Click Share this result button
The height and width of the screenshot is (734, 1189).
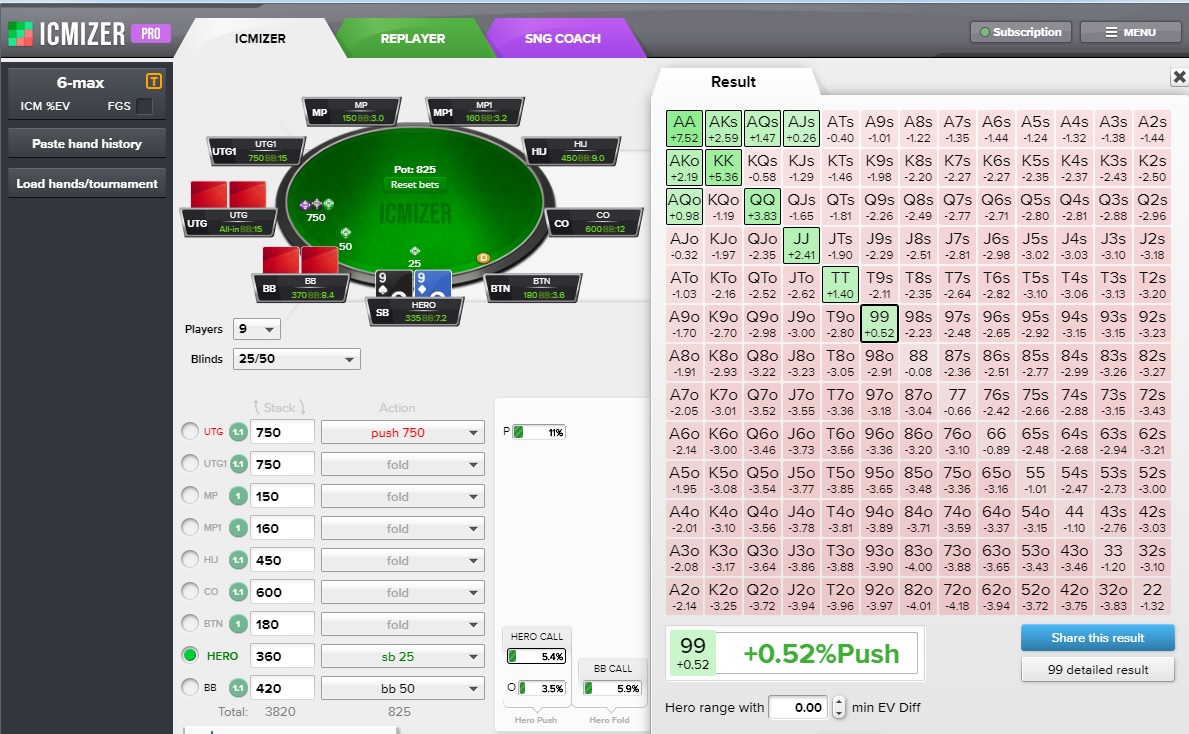[x=1097, y=638]
